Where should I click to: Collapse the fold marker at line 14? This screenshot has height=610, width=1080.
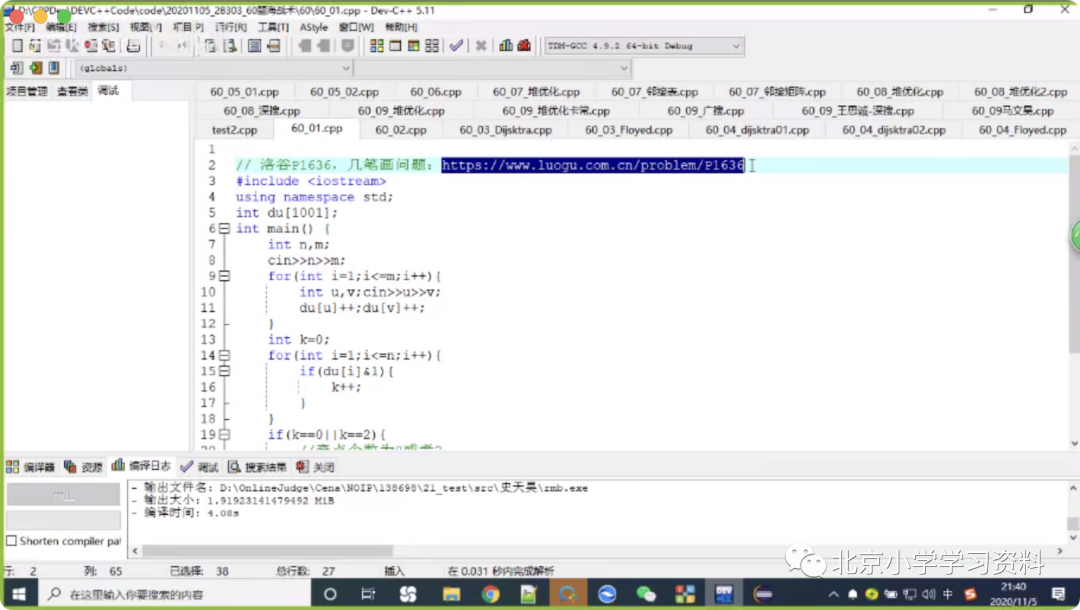[225, 355]
